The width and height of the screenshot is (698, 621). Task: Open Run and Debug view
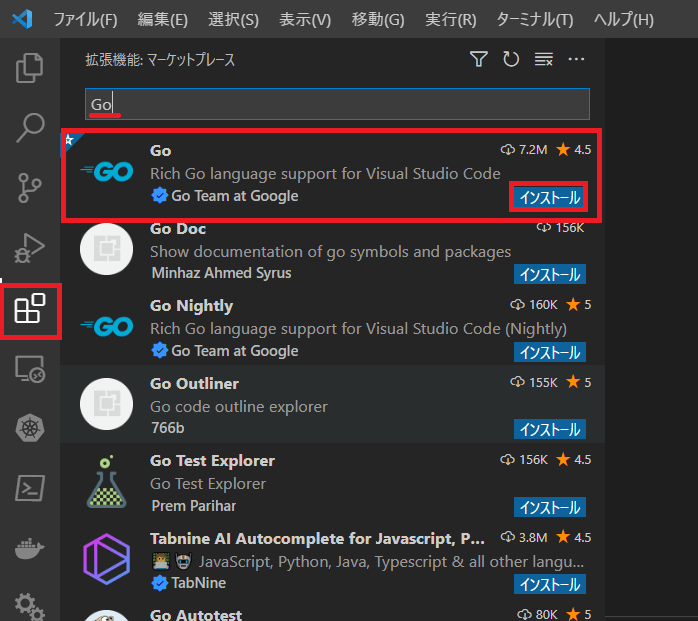coord(29,248)
